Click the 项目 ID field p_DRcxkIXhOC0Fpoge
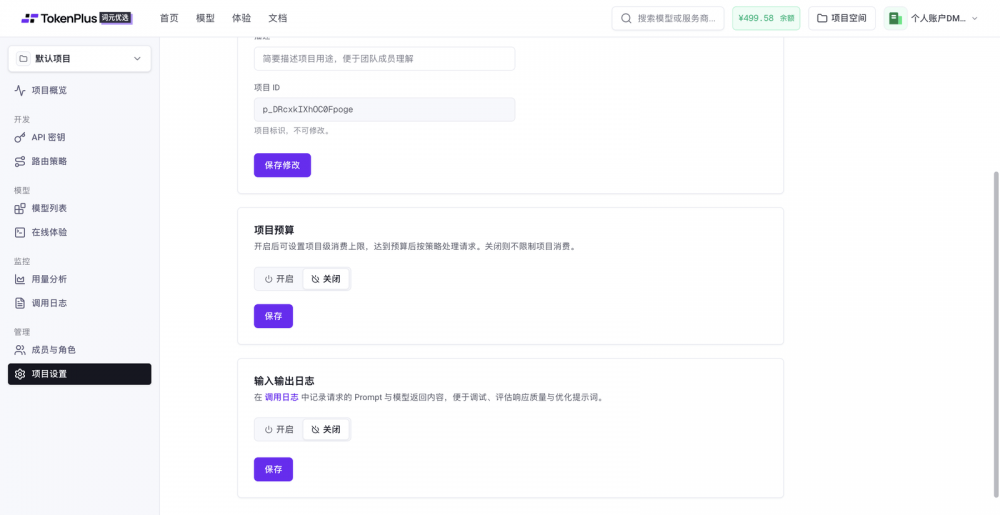Screen dimensions: 1000x515 coord(385,110)
